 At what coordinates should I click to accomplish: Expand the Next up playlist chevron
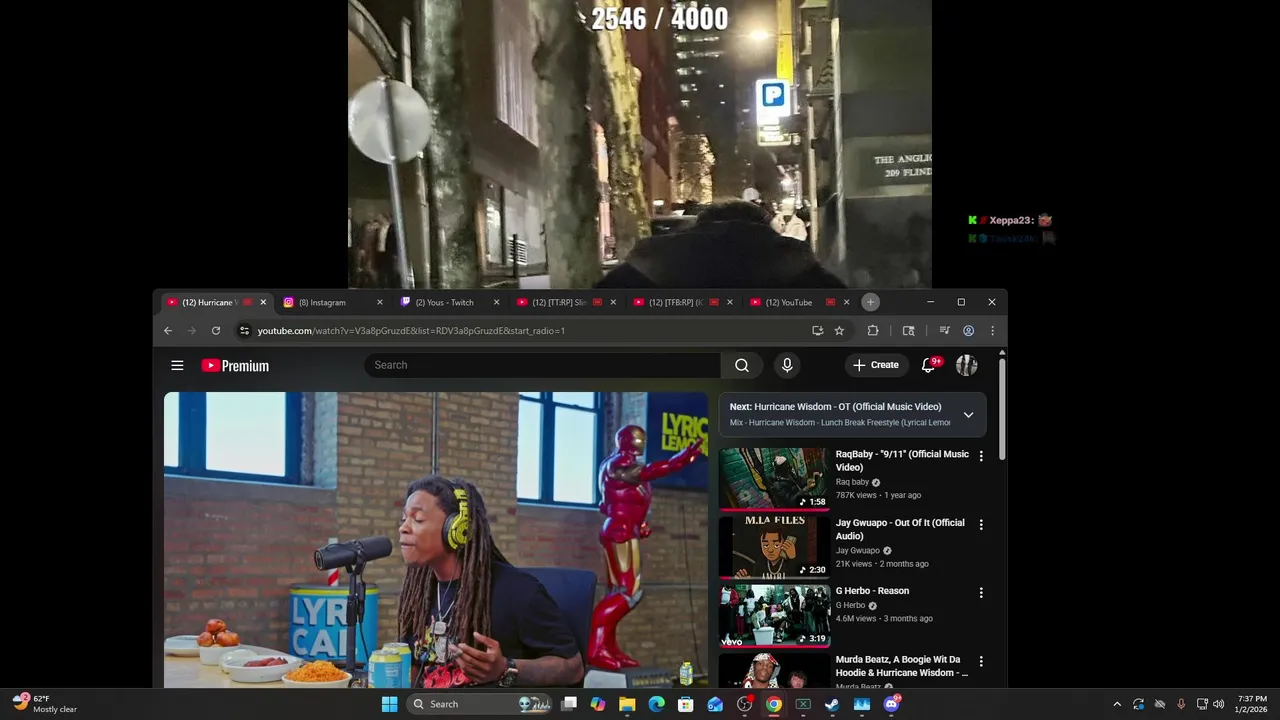tap(968, 415)
